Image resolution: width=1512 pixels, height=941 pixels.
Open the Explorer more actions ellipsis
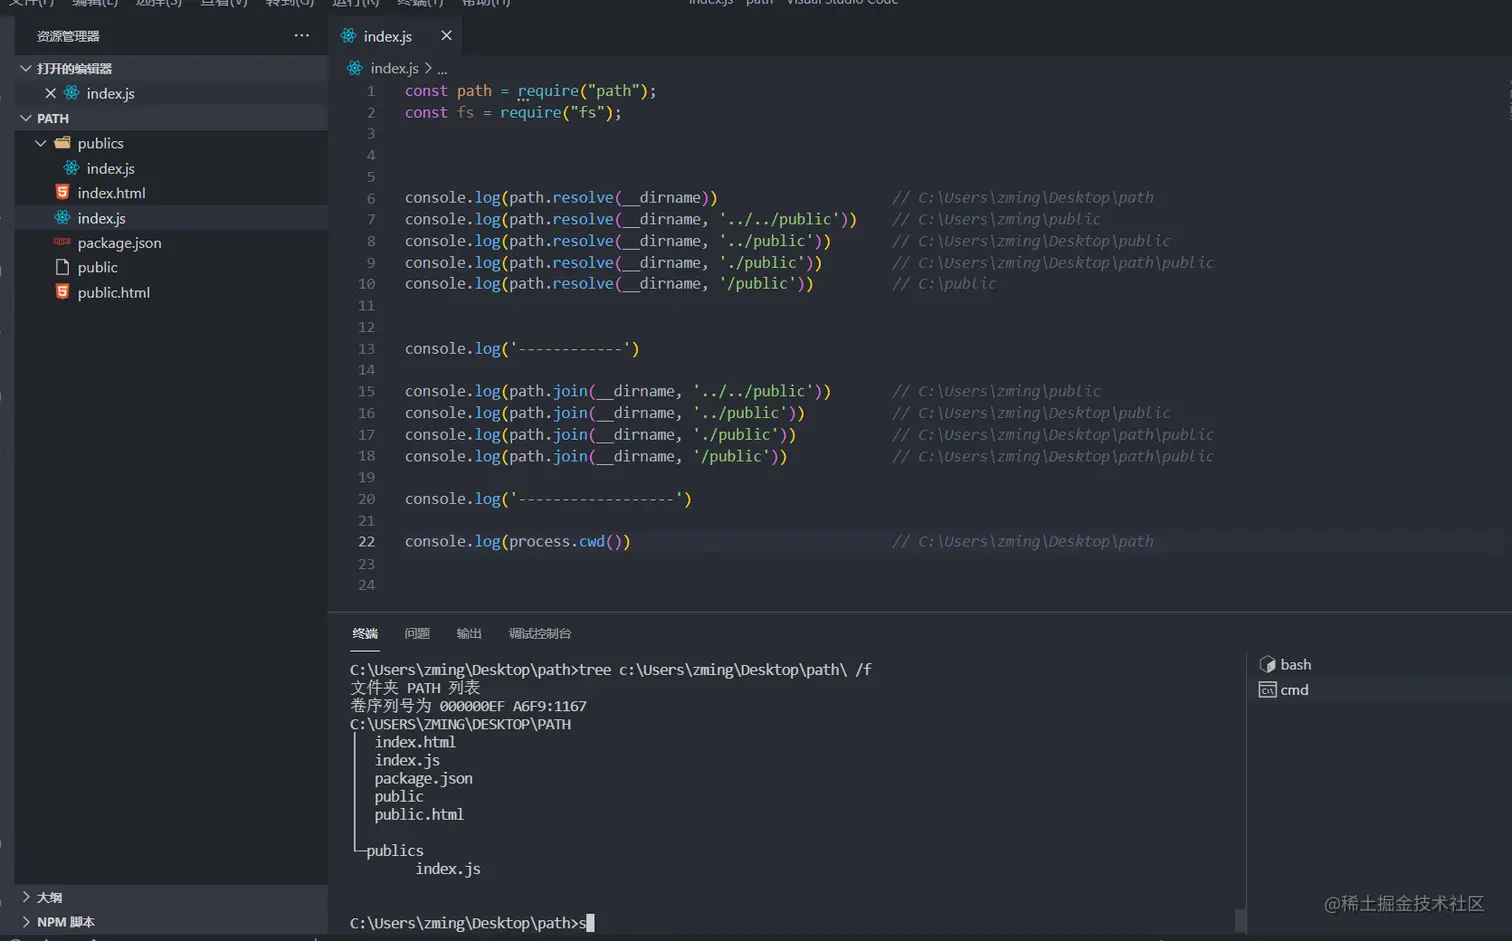coord(301,35)
